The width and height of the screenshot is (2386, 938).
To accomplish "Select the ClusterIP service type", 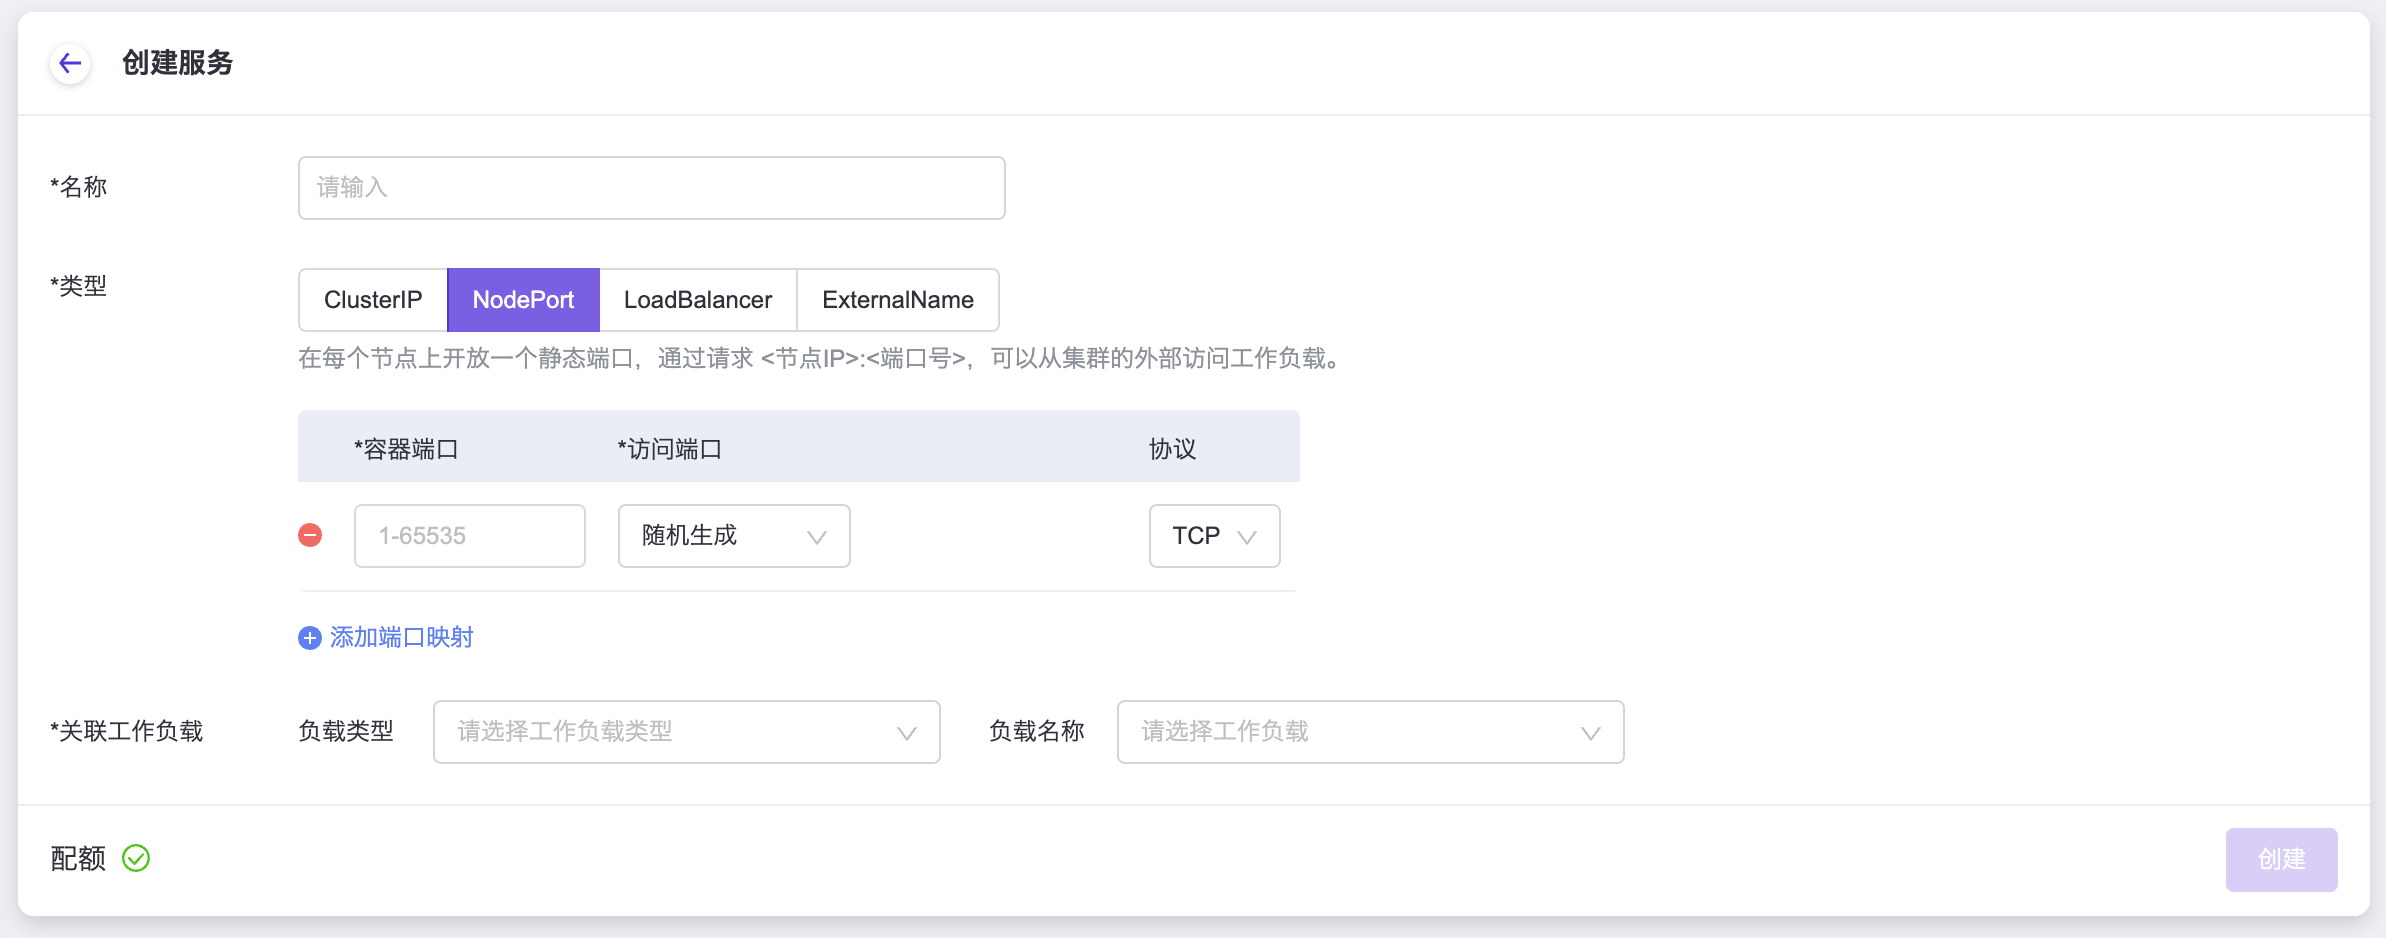I will coord(373,300).
